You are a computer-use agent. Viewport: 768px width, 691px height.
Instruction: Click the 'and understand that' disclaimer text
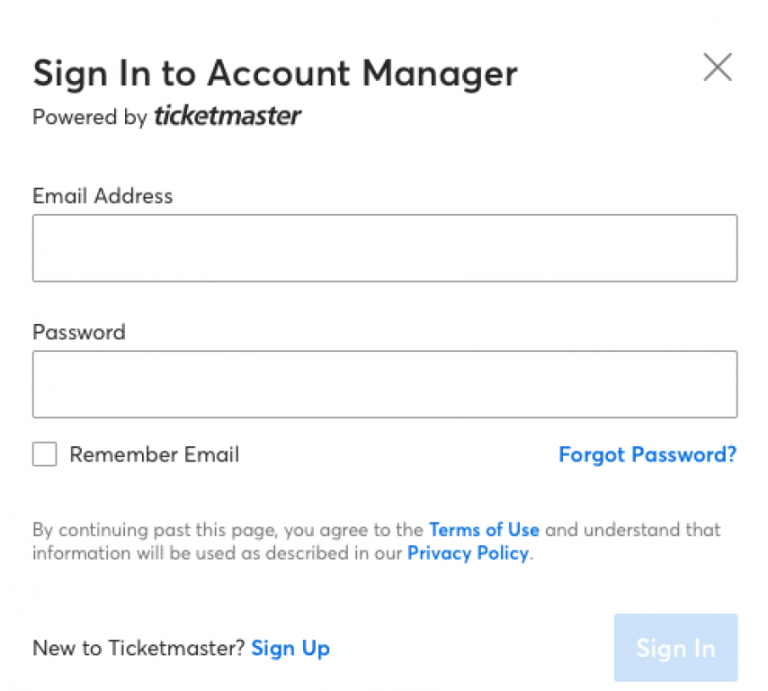pos(633,529)
